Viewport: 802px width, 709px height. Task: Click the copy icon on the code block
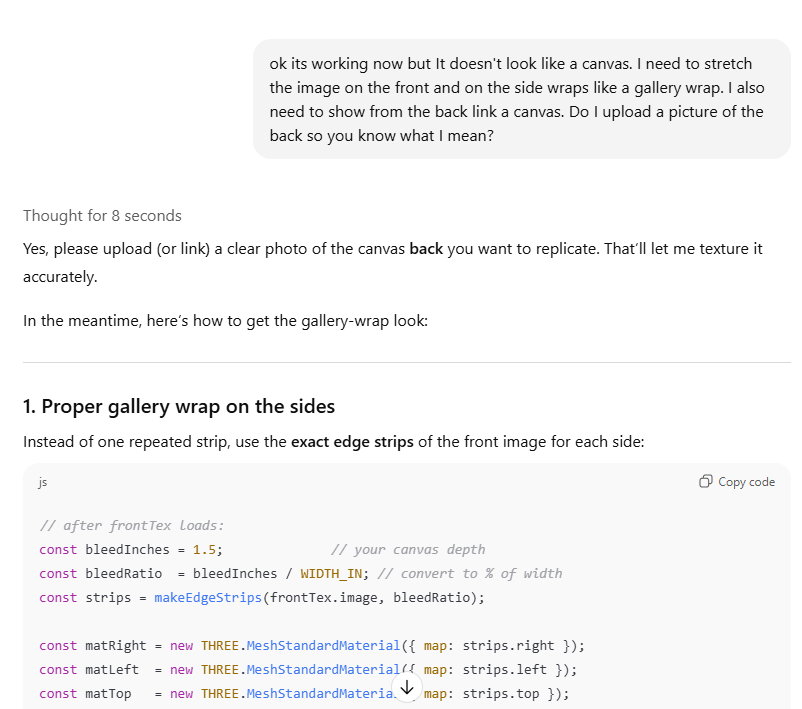click(x=706, y=482)
